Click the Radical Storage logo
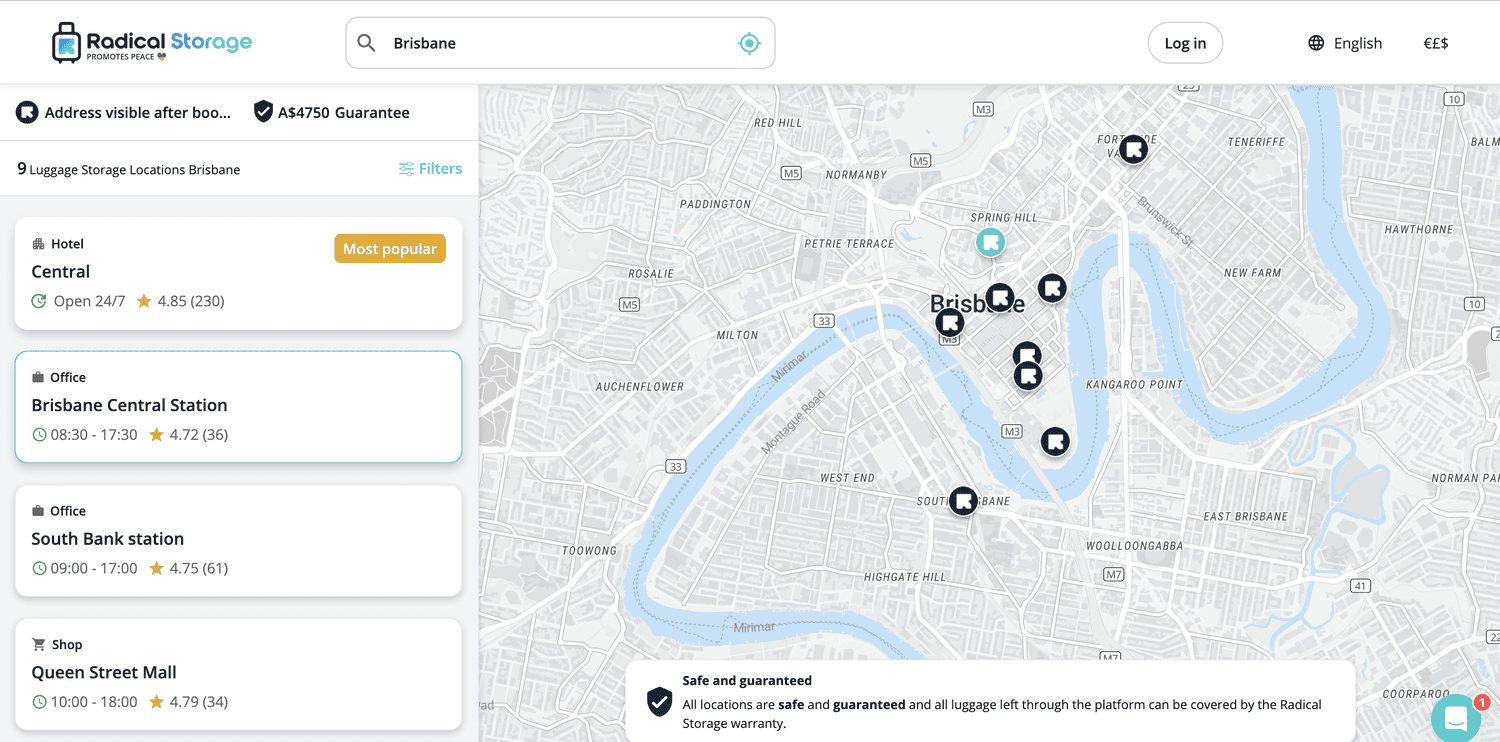 point(152,43)
